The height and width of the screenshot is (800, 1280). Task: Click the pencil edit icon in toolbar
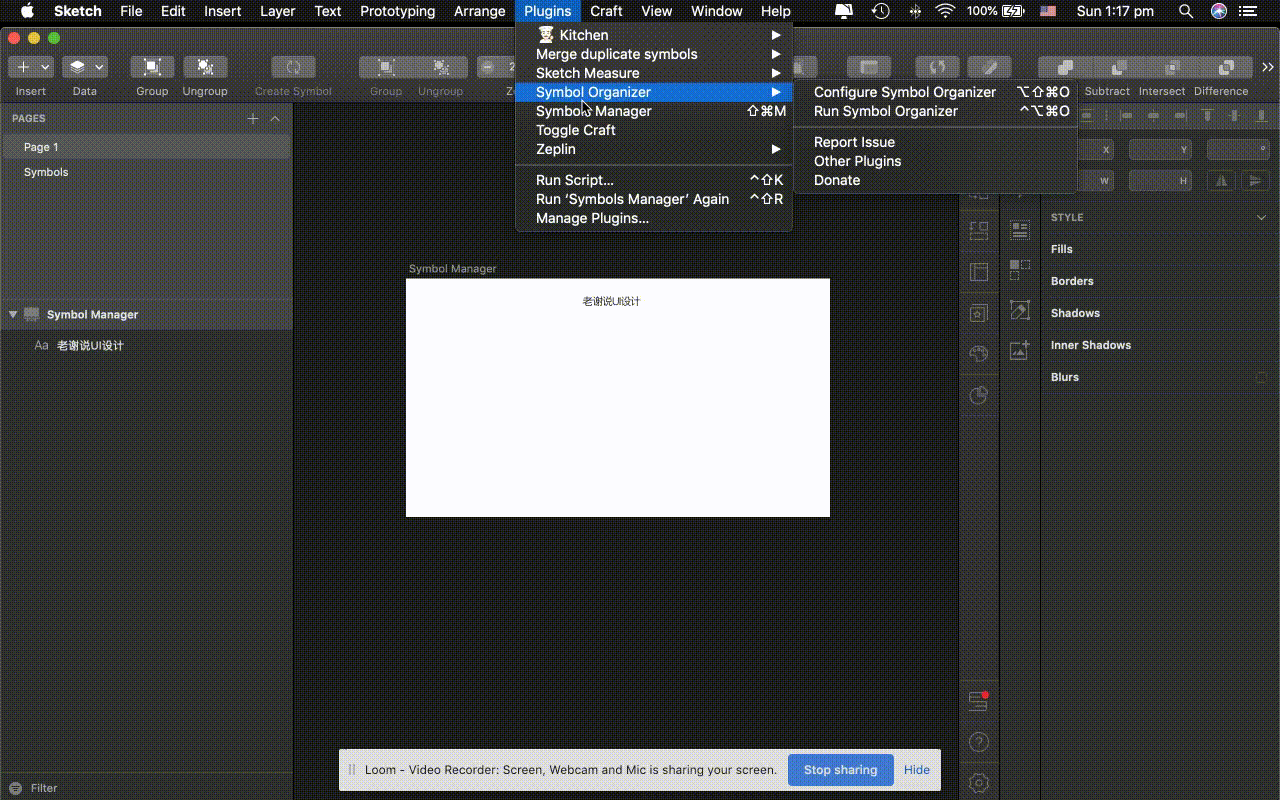(989, 67)
